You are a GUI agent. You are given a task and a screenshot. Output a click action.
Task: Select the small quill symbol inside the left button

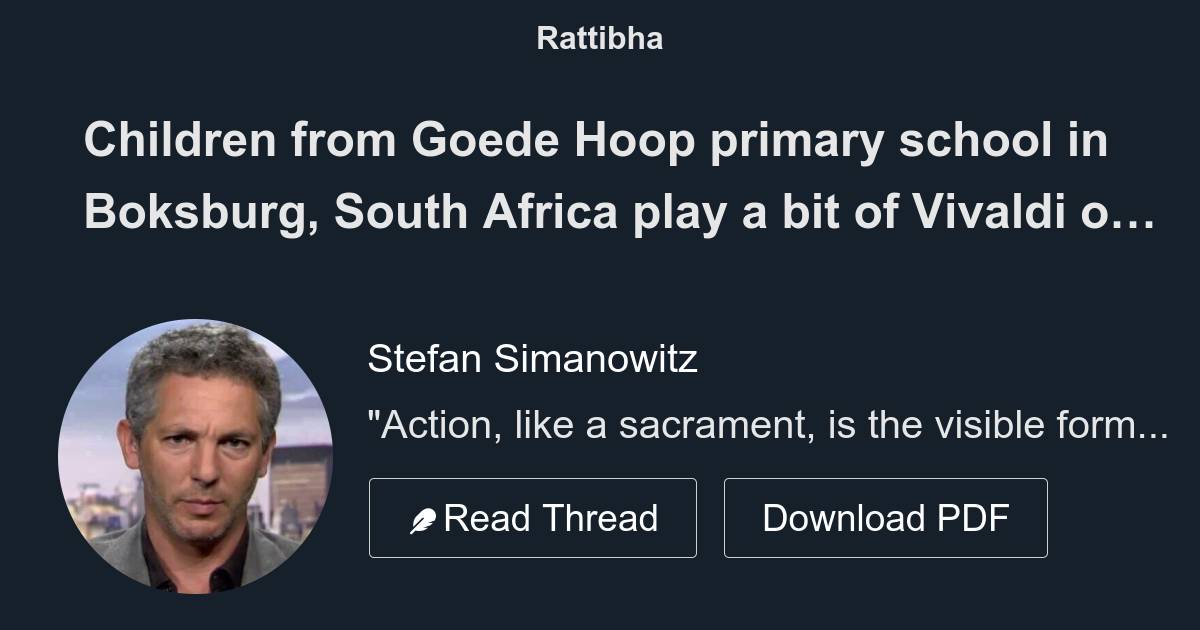coord(424,516)
